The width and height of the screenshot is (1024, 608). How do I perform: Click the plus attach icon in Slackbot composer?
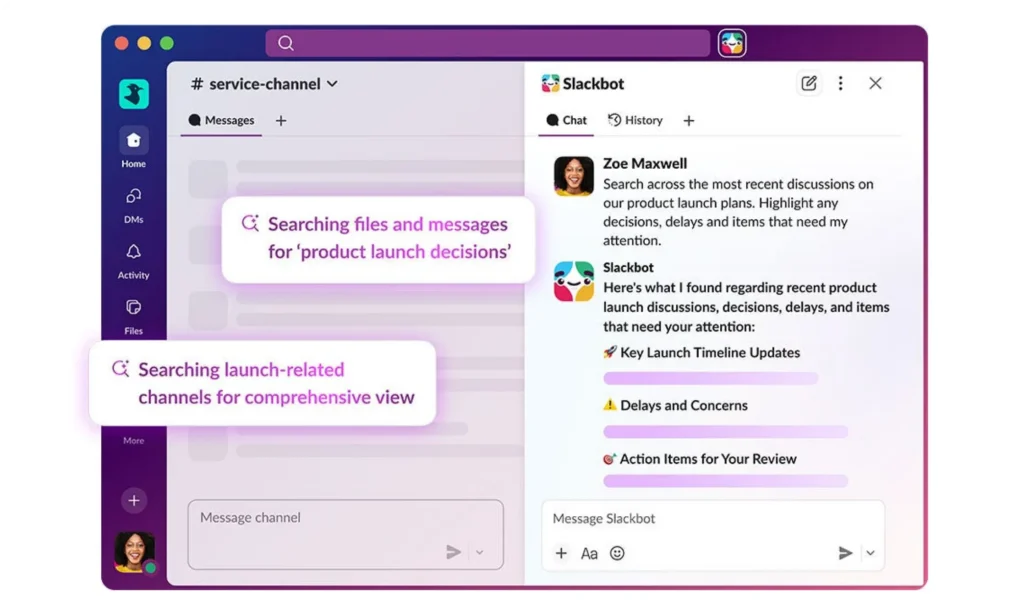point(561,553)
